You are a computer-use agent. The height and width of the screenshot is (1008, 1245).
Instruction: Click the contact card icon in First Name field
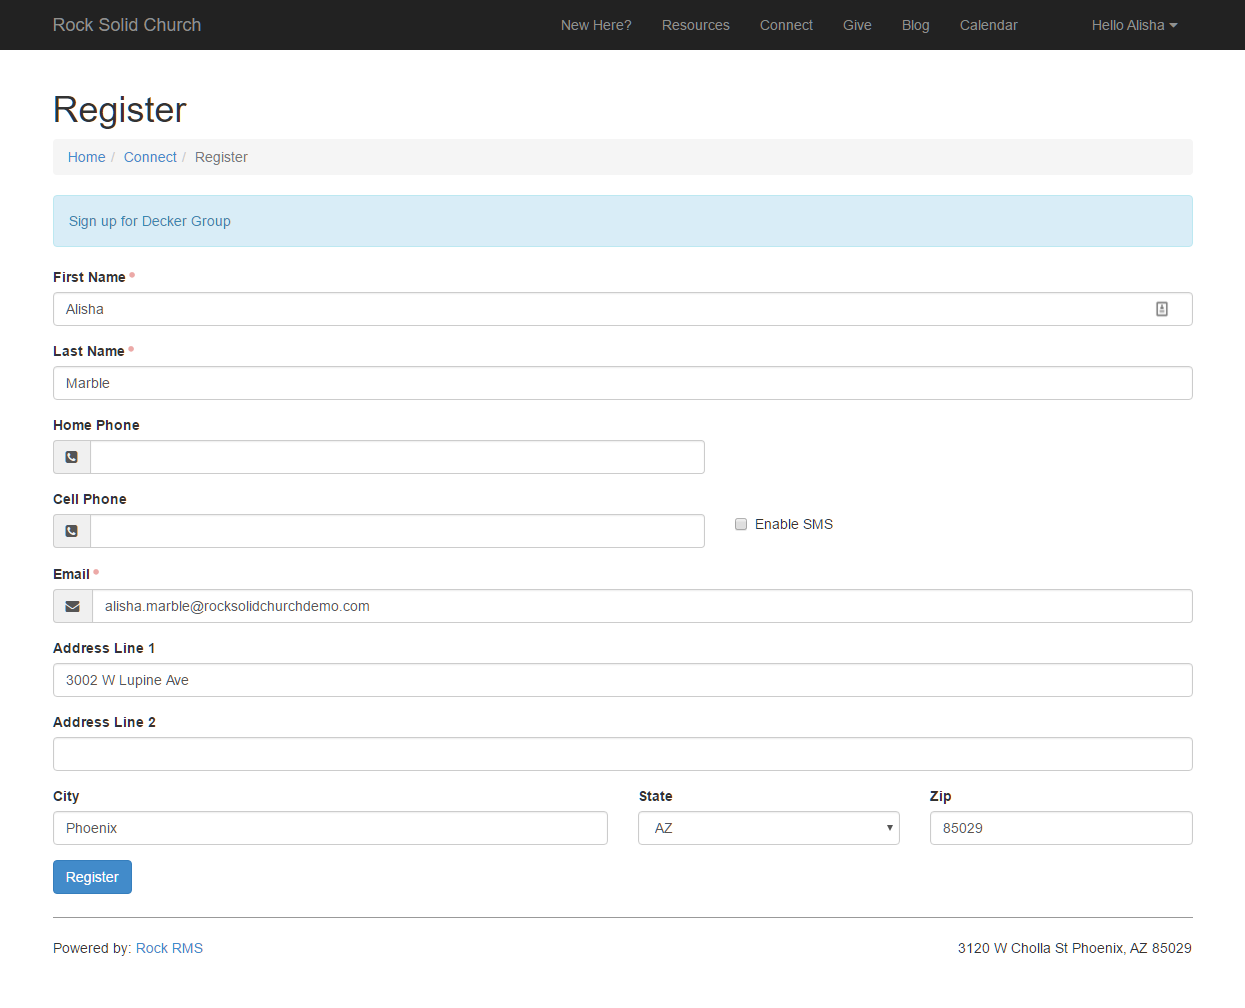[x=1161, y=309]
